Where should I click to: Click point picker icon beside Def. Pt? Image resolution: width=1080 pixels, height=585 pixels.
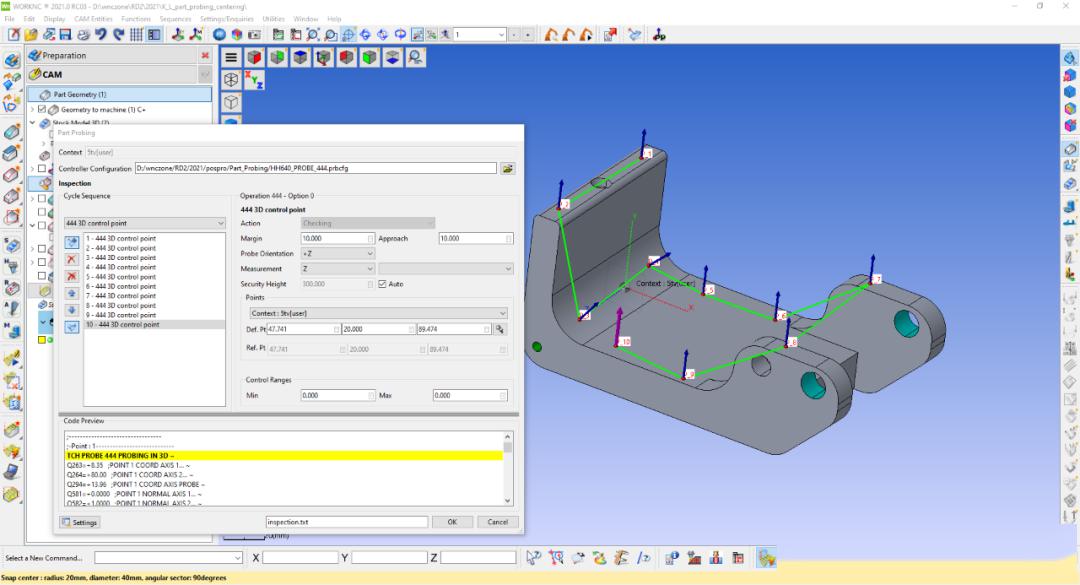coord(500,329)
